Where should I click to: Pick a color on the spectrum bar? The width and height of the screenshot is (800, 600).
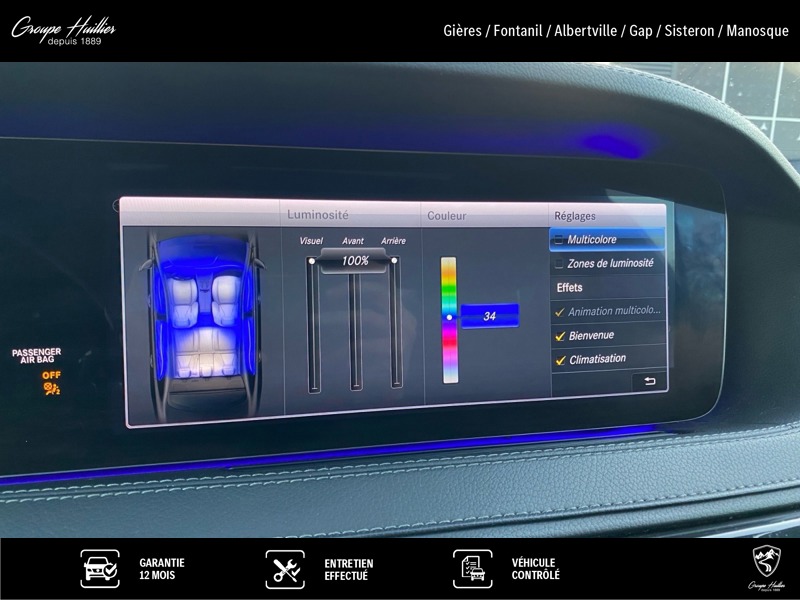pos(449,320)
